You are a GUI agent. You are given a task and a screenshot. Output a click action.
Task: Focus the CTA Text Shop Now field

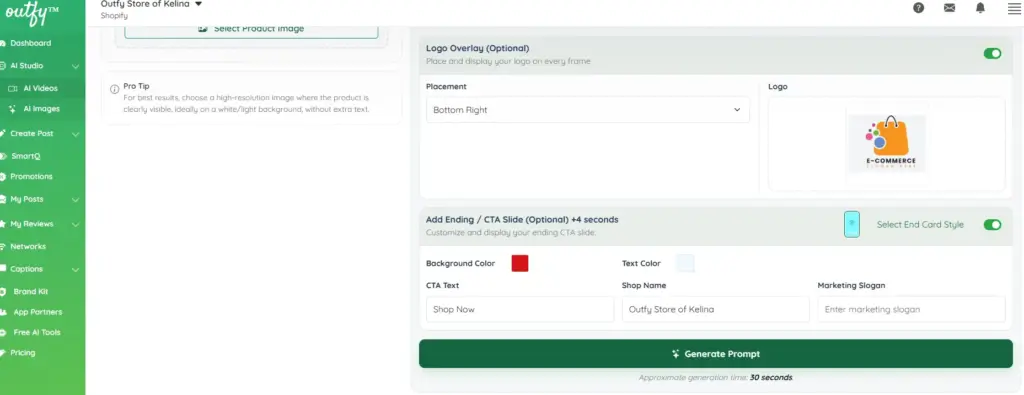[x=520, y=309]
